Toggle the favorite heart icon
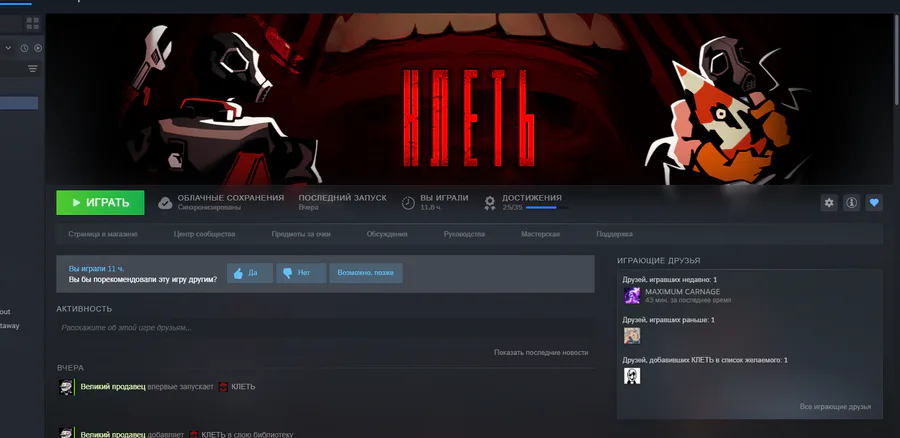 874,203
